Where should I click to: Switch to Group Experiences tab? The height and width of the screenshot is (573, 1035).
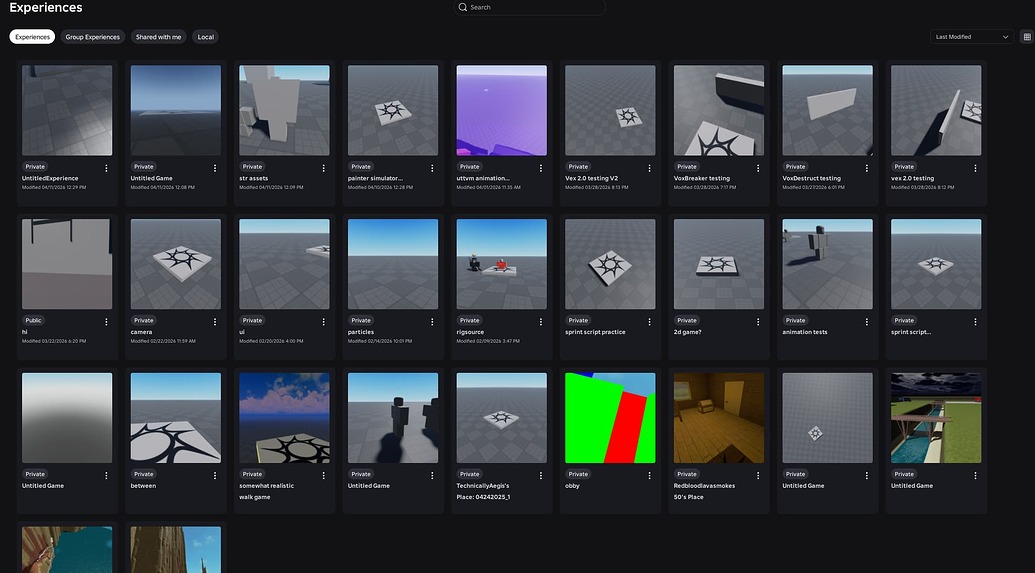point(92,37)
